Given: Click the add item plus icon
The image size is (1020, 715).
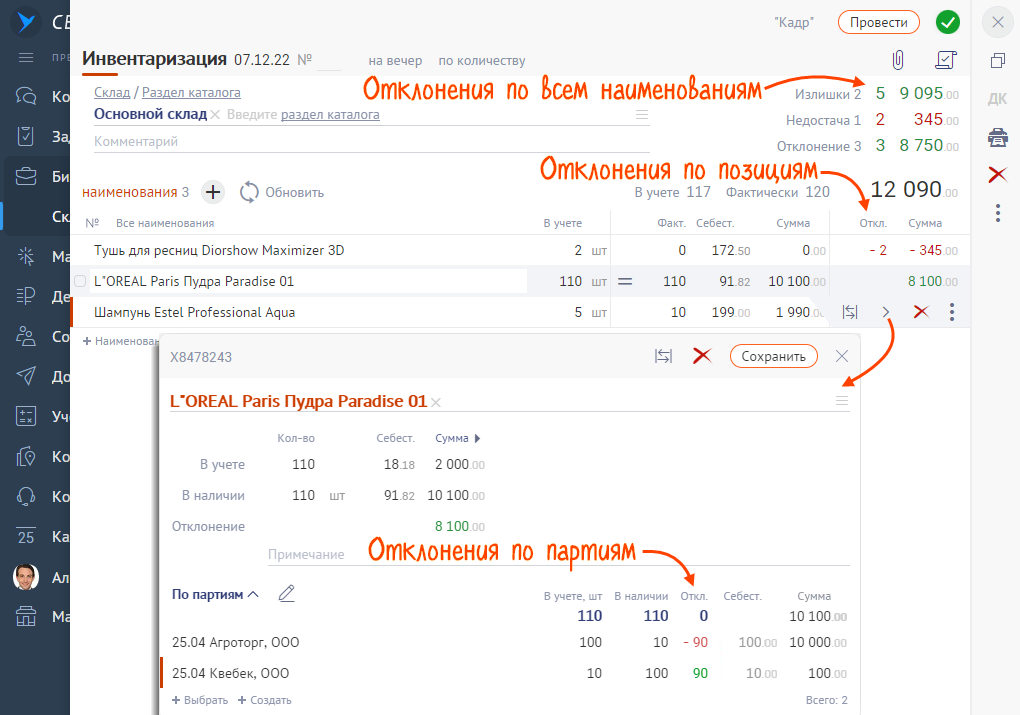Looking at the screenshot, I should point(212,192).
